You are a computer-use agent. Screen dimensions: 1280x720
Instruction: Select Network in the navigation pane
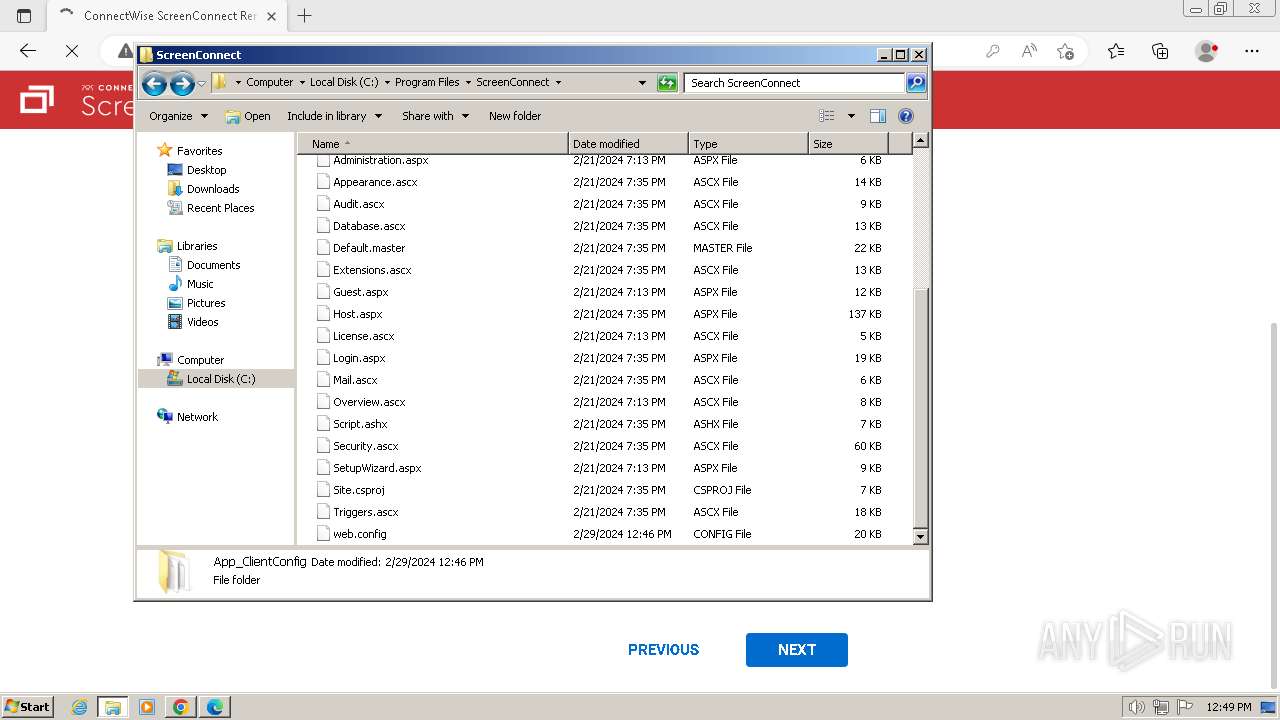click(x=197, y=417)
